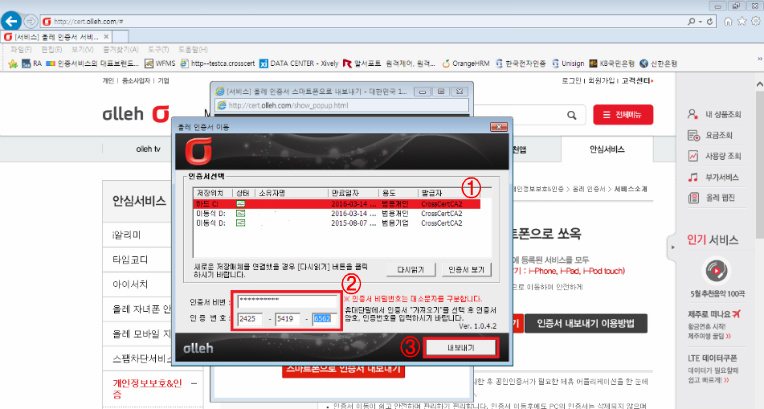Viewport: 764px width, 409px height.
Task: Open the DATA CENTER - Xively bookmark
Action: 299,63
